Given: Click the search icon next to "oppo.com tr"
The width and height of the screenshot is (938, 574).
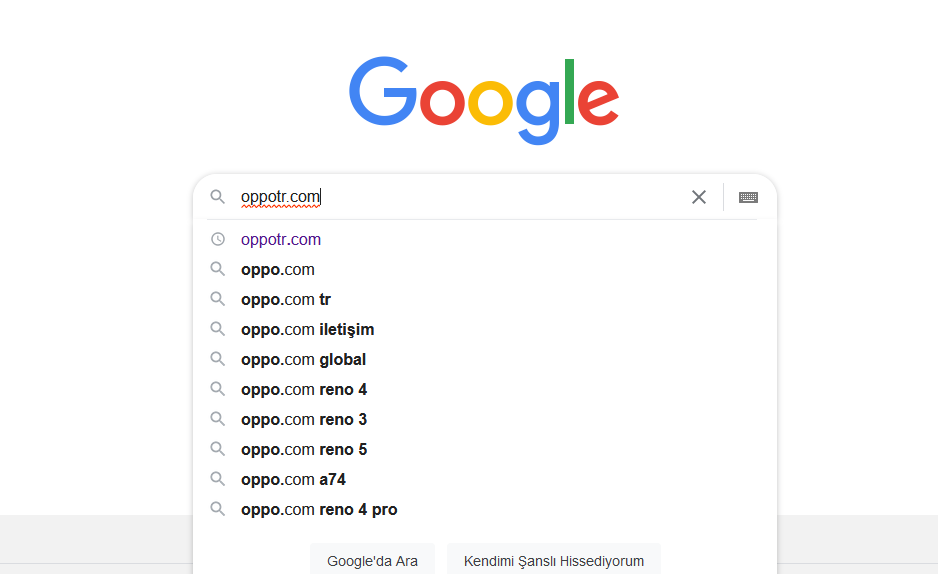Looking at the screenshot, I should 217,299.
